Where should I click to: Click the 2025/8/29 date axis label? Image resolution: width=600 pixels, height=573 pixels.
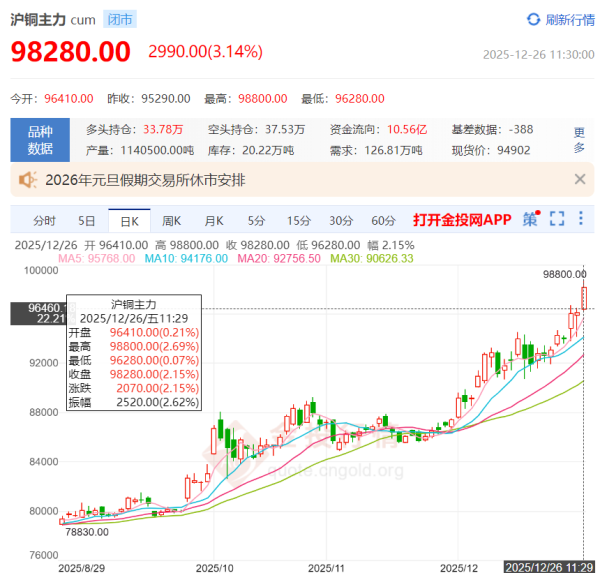pyautogui.click(x=82, y=568)
